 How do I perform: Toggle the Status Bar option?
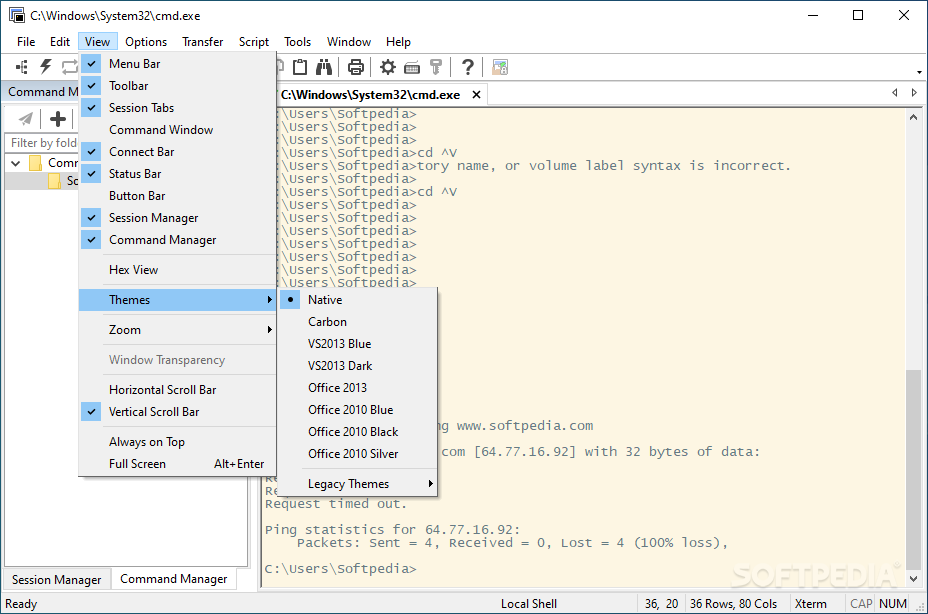pos(178,173)
